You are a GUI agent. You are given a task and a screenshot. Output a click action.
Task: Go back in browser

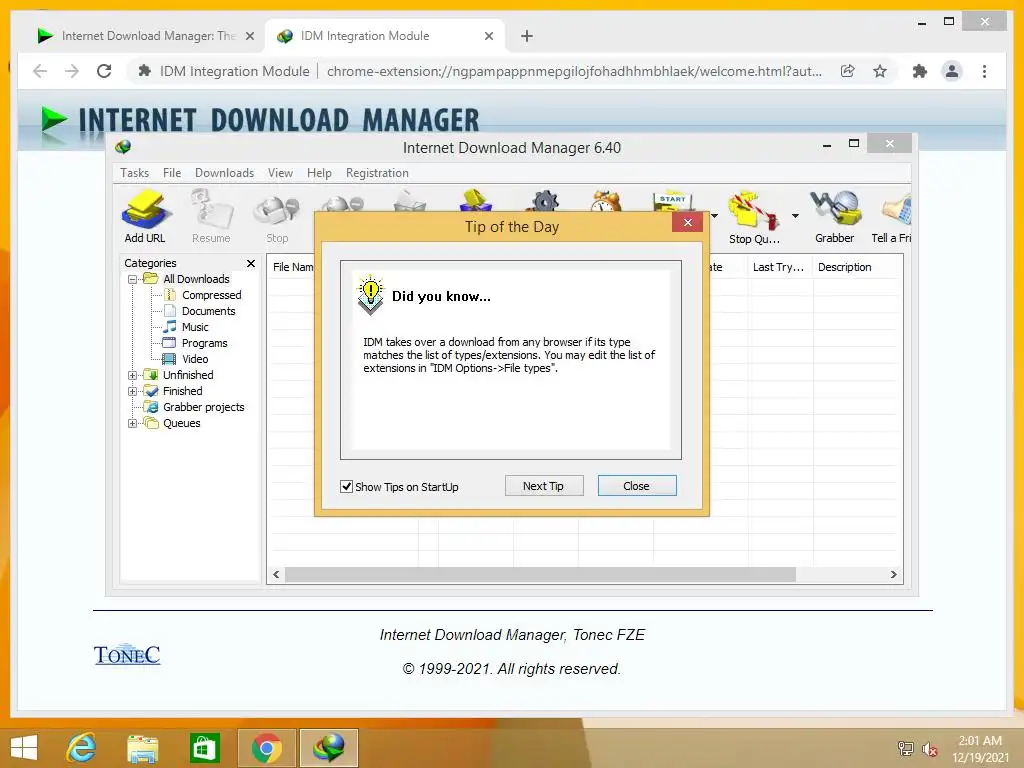coord(40,71)
